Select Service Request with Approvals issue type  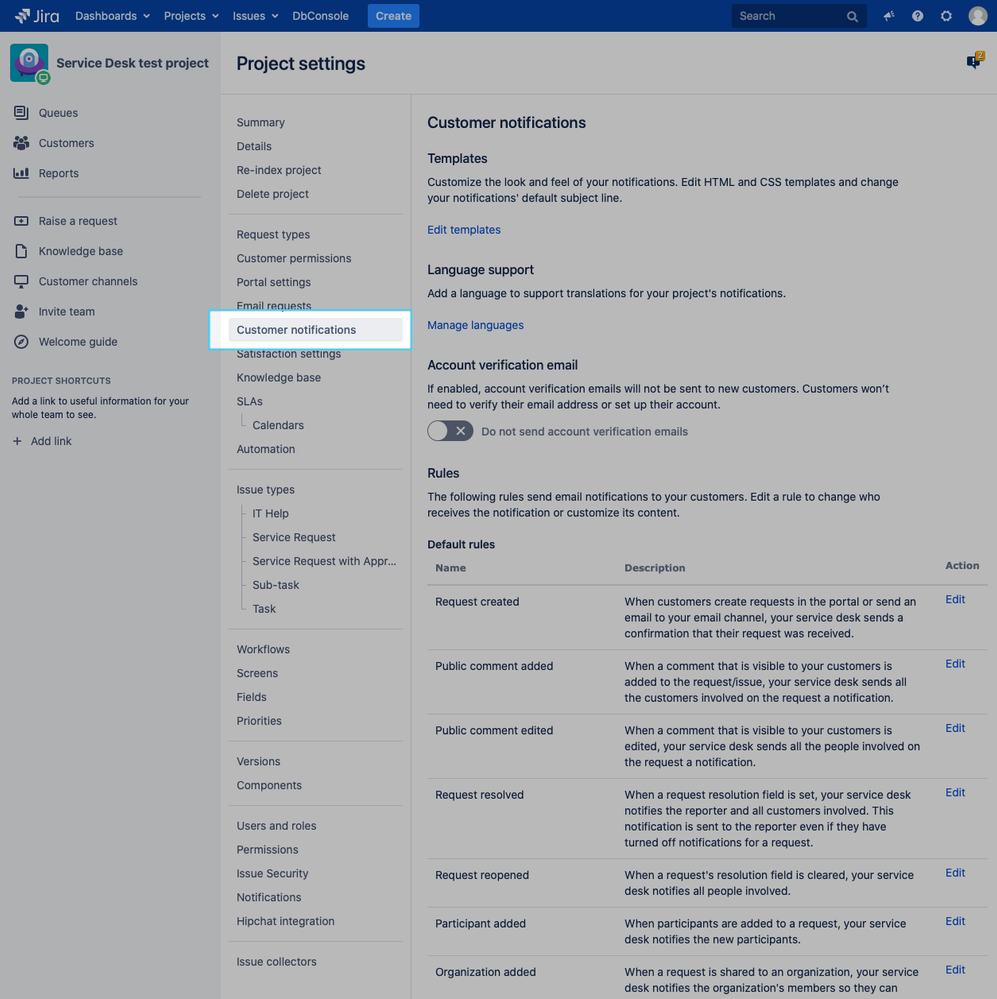324,561
